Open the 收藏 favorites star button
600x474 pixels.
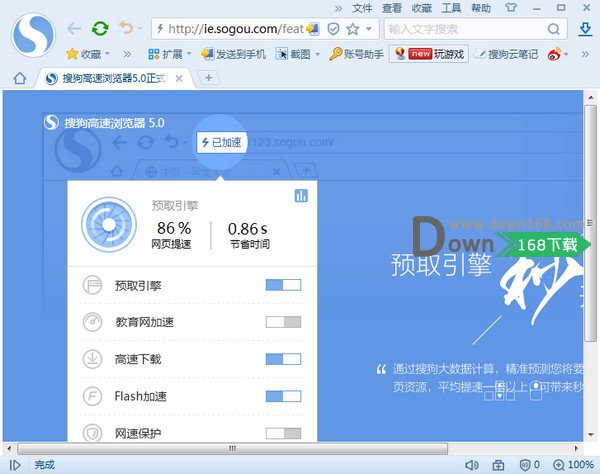point(84,54)
